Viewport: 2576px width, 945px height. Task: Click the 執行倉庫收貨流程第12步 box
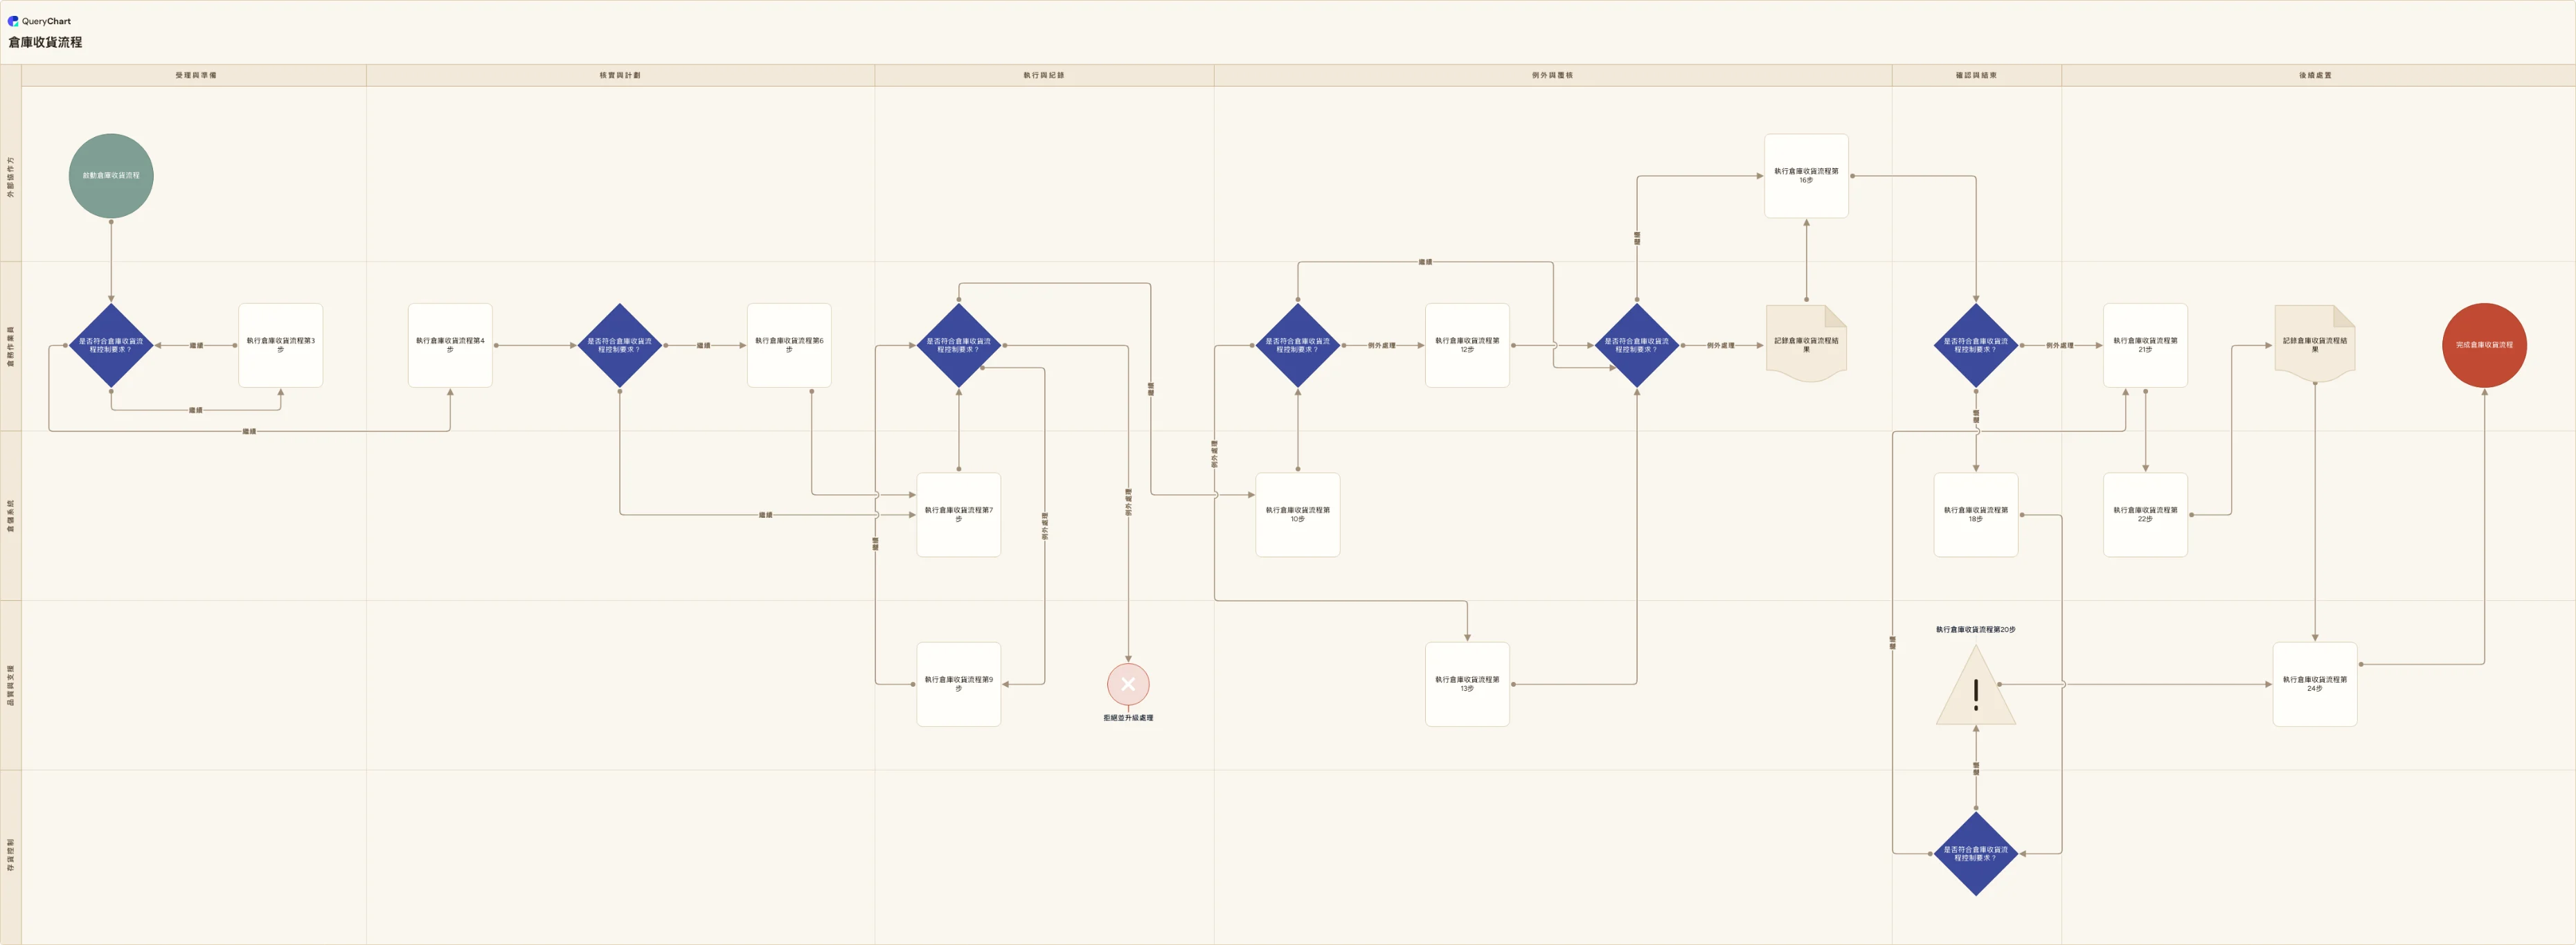1467,345
